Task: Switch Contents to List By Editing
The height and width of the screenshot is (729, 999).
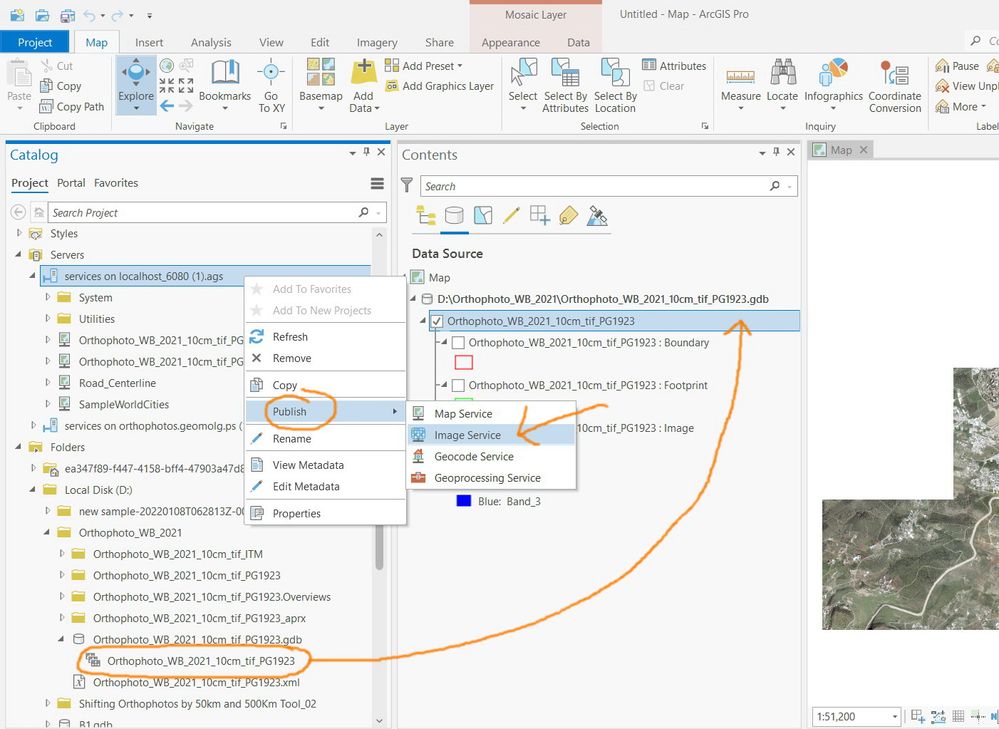Action: pyautogui.click(x=511, y=215)
